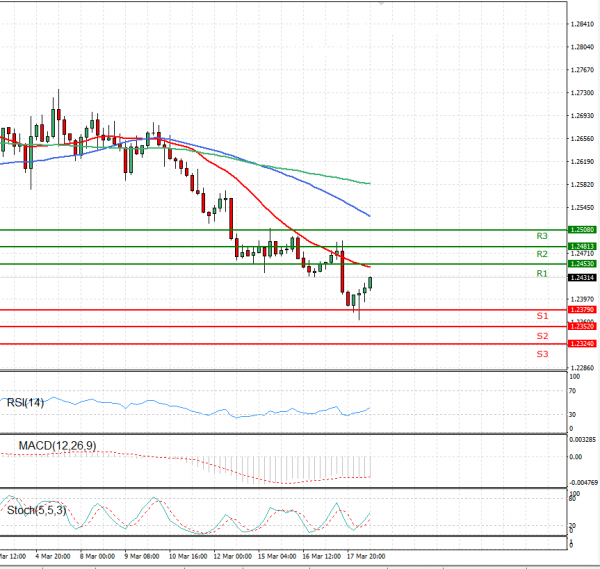Click the 4 Mar 20:00 time label
The image size is (600, 569).
tap(53, 556)
